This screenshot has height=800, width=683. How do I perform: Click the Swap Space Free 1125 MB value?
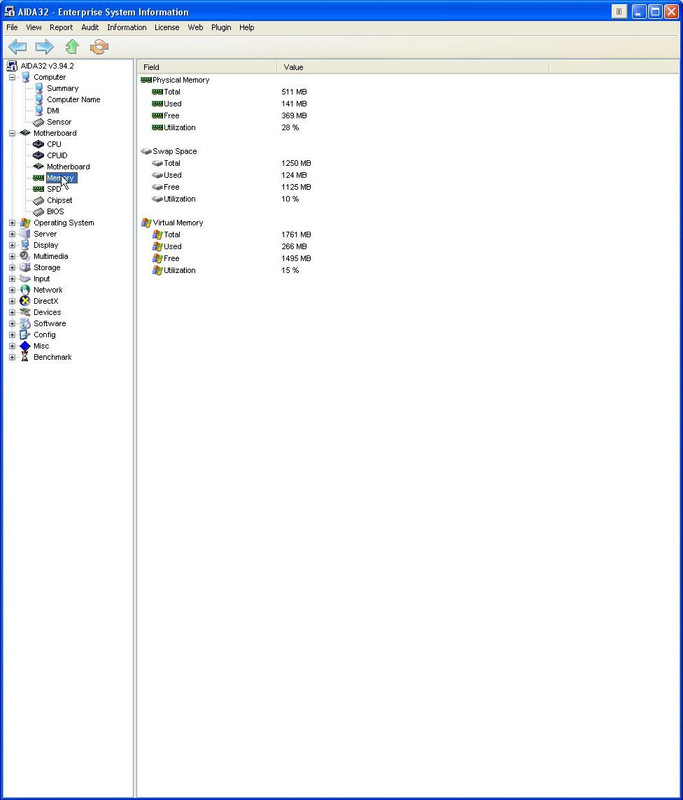click(x=296, y=187)
